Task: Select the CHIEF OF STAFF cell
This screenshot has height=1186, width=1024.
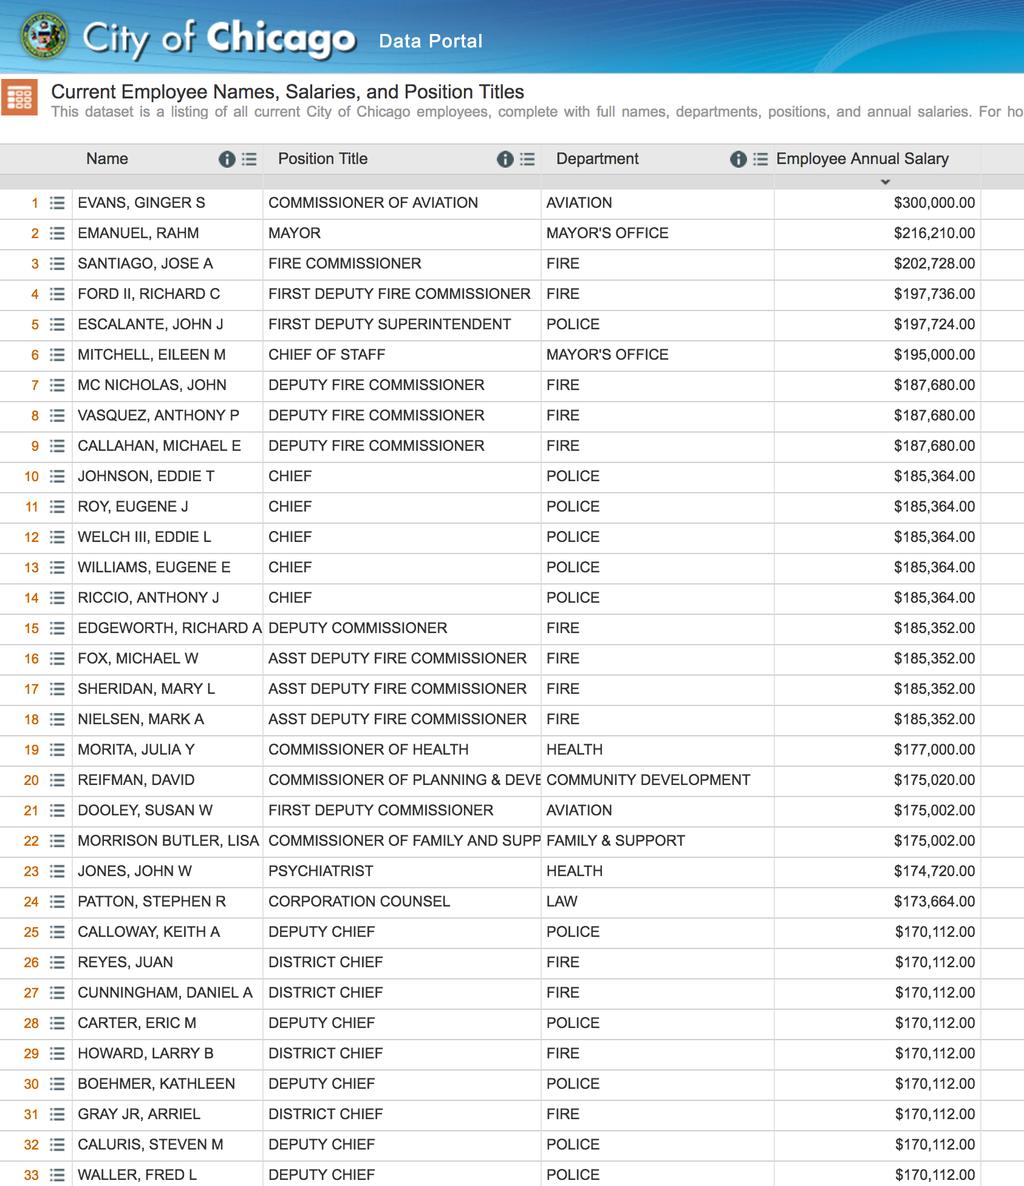Action: 402,355
